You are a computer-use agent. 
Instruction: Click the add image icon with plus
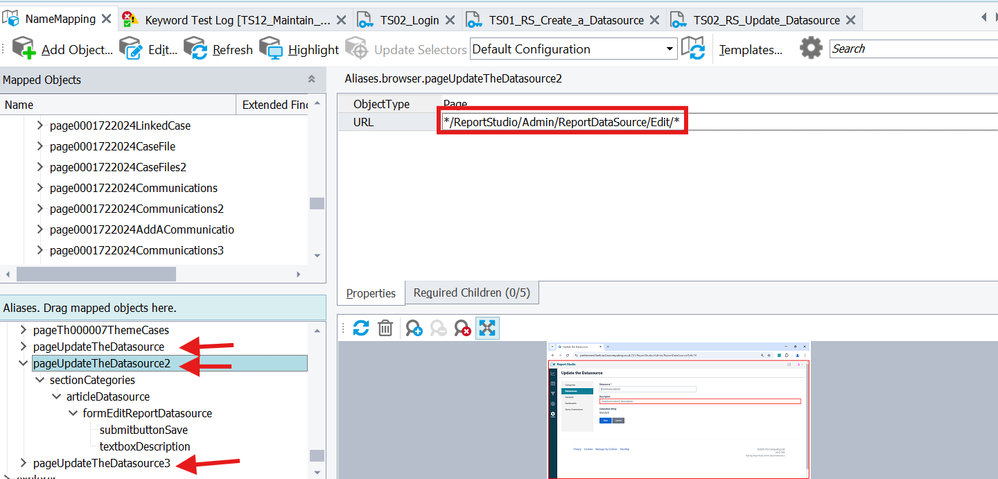pyautogui.click(x=413, y=328)
